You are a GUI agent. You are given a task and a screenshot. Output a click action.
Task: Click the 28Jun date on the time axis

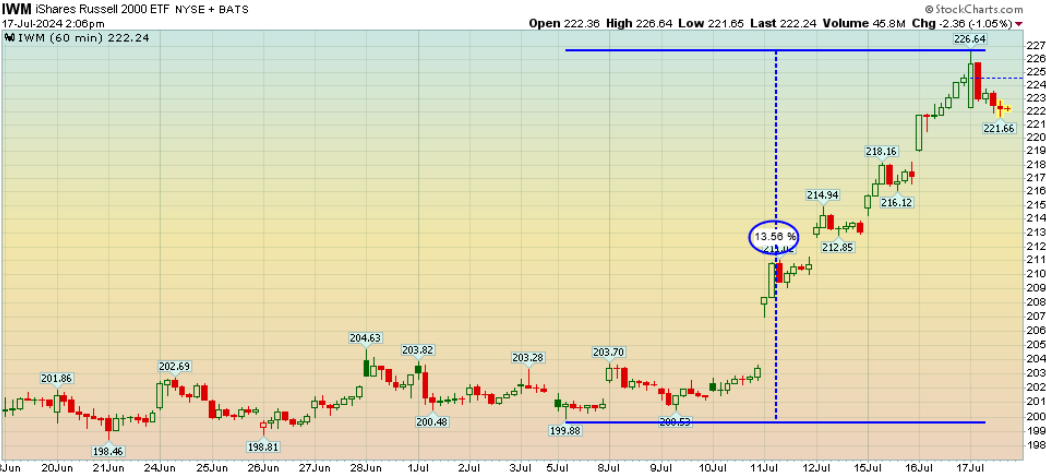pos(368,467)
